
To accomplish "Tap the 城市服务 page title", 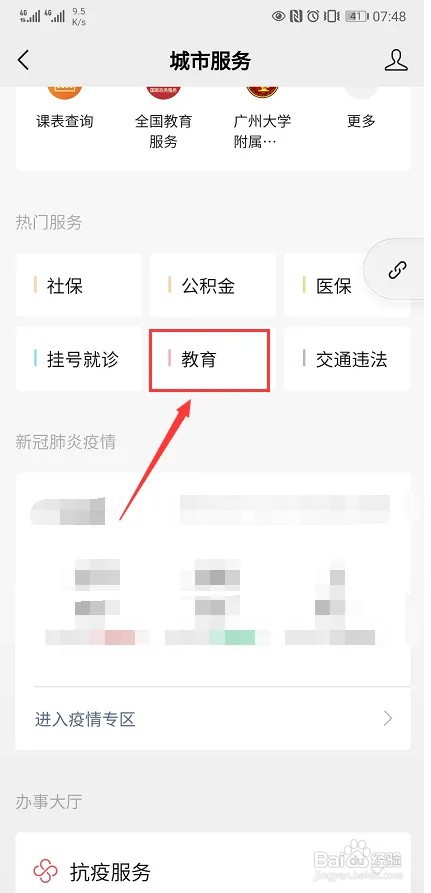I will tap(210, 61).
